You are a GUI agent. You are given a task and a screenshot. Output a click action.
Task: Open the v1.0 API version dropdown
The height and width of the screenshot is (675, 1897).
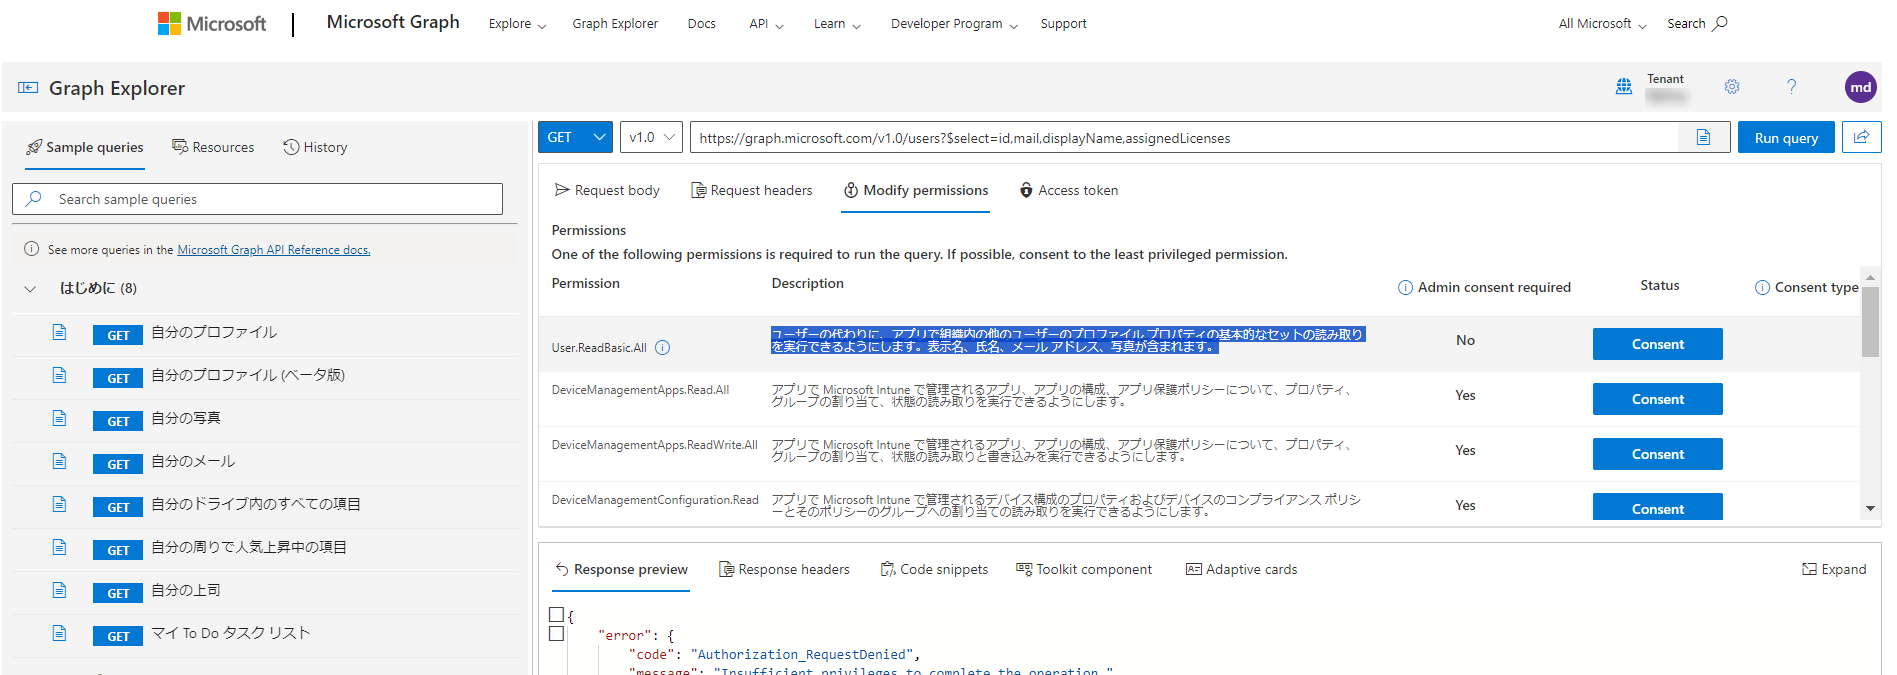point(651,137)
